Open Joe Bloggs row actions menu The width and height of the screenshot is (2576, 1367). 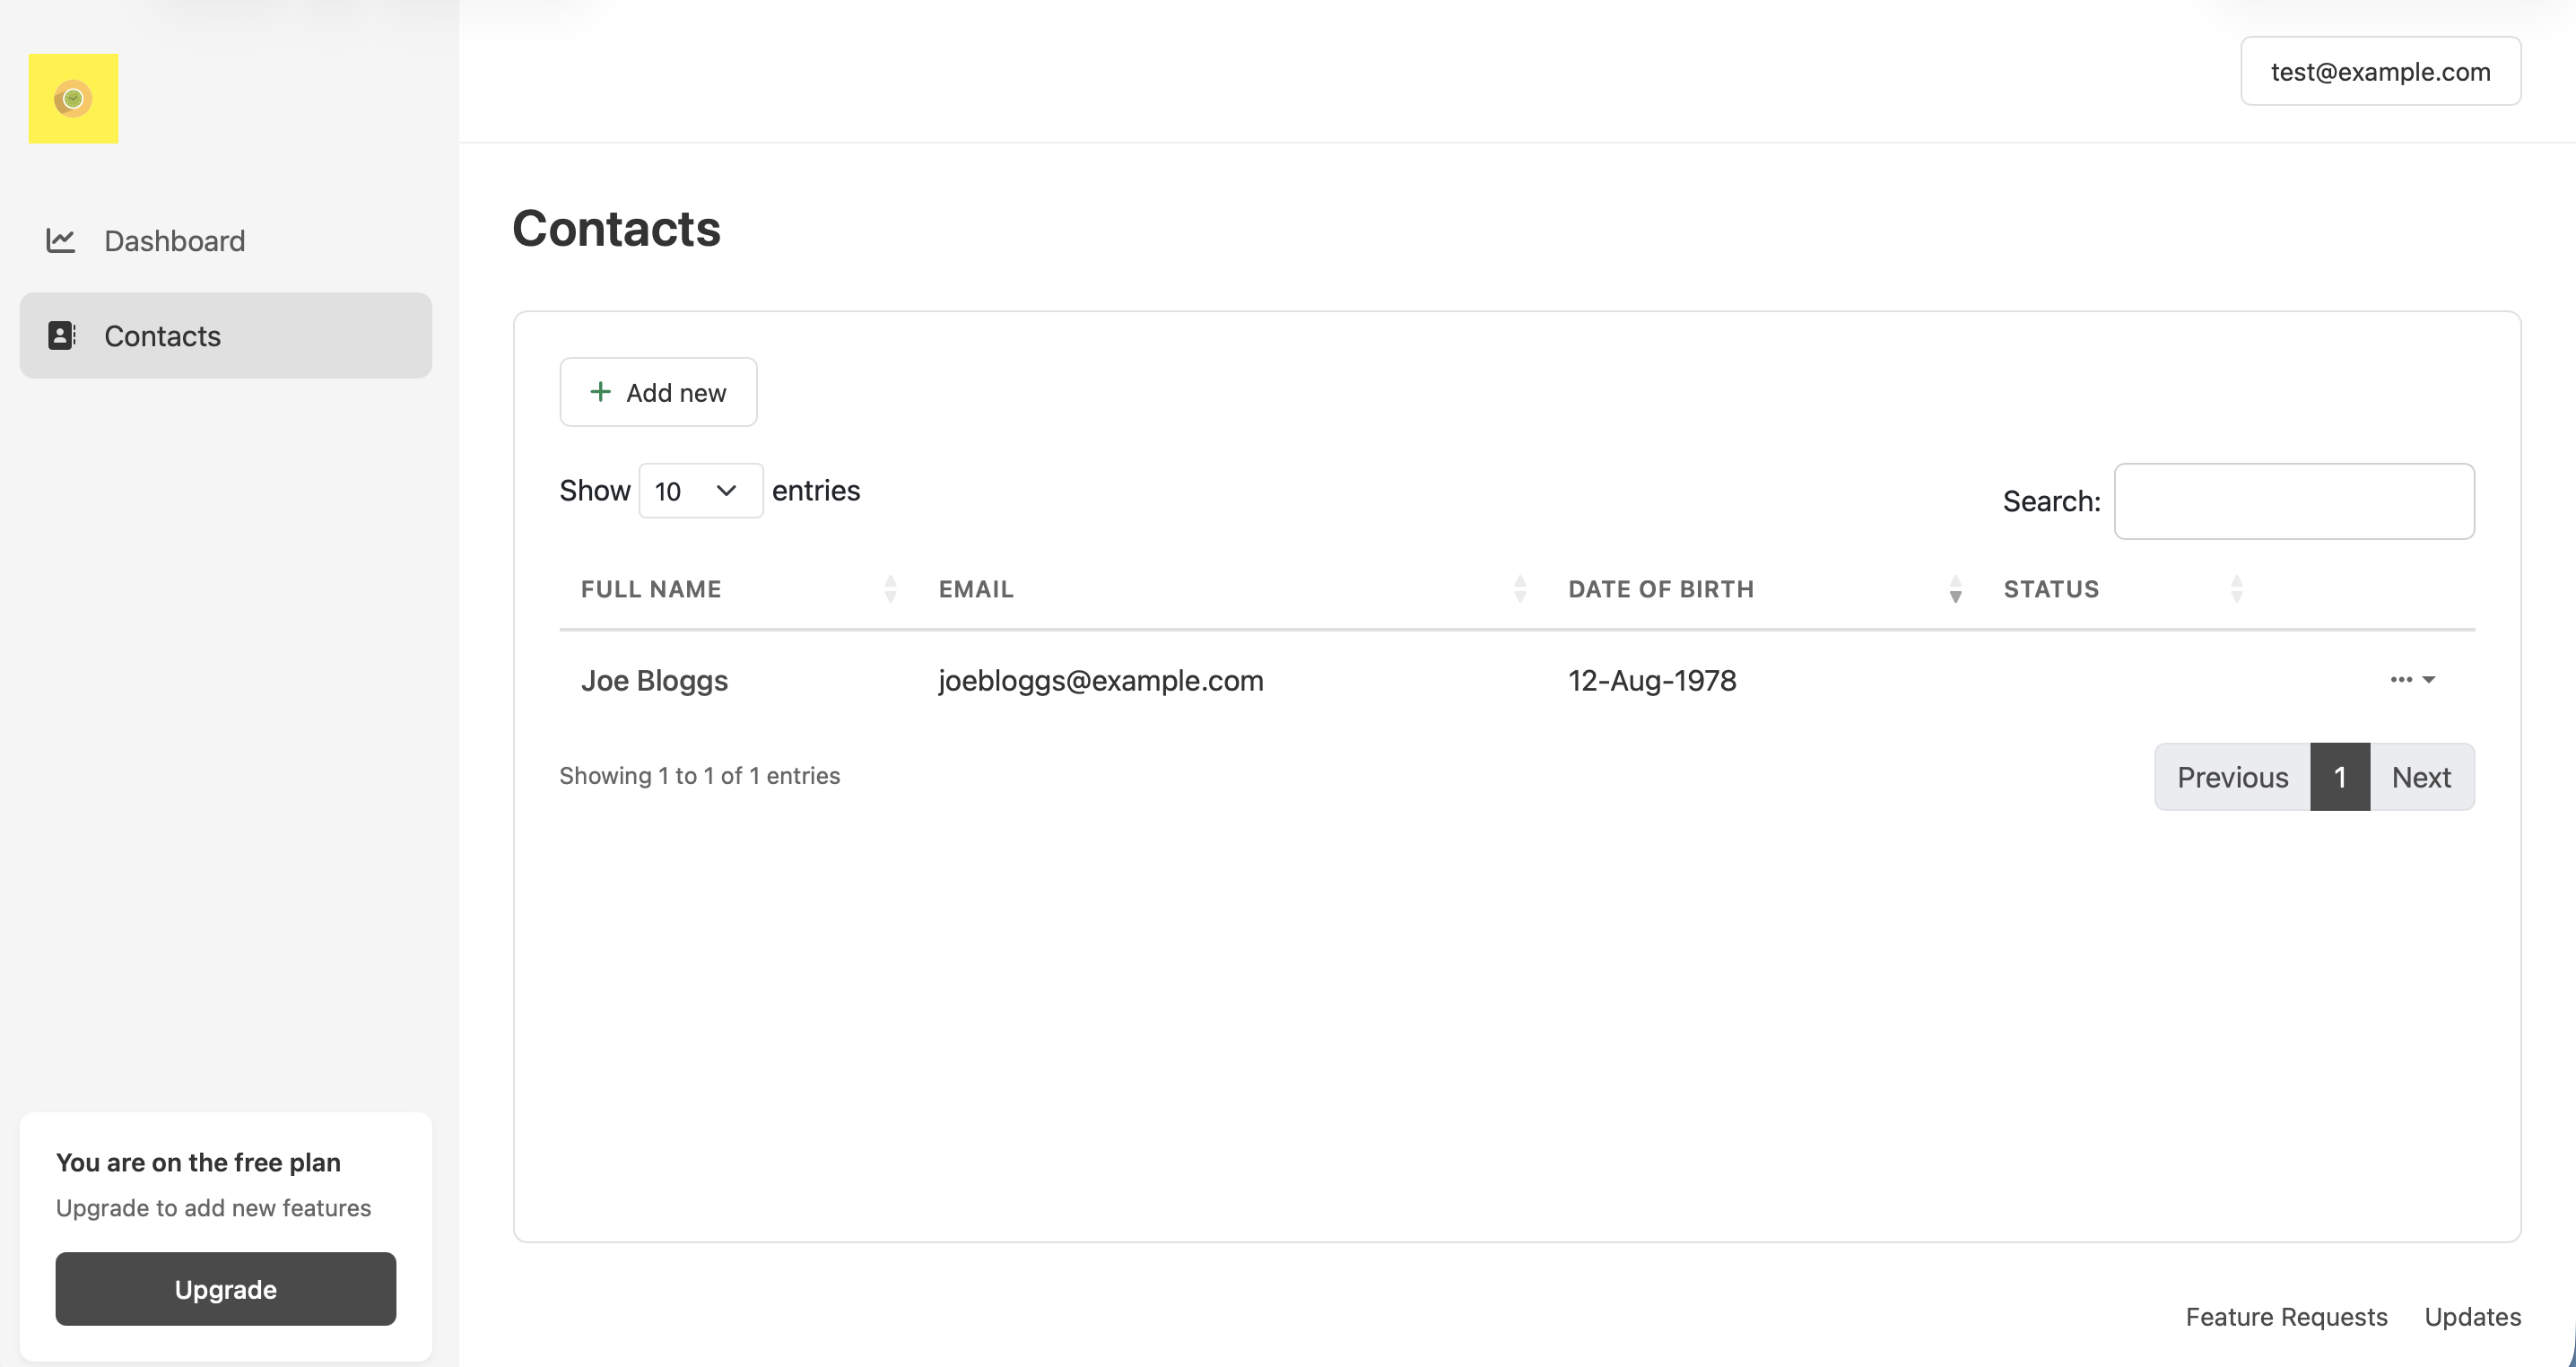tap(2411, 680)
